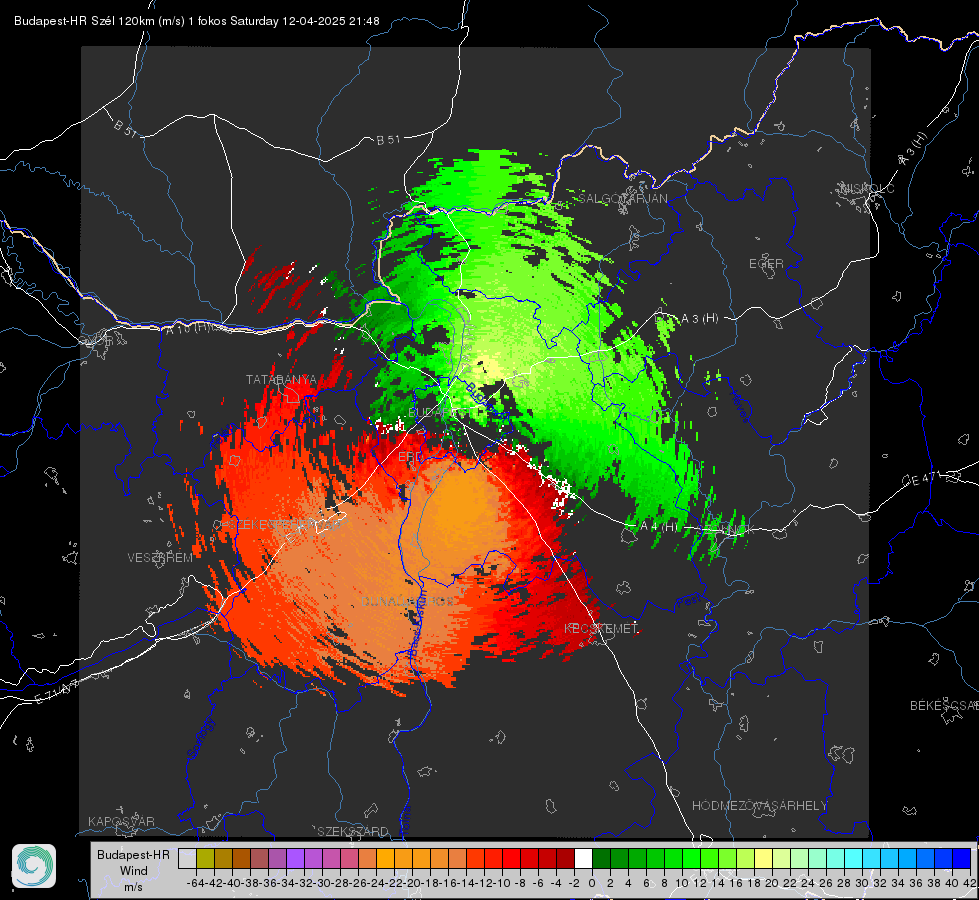This screenshot has width=979, height=900.
Task: Pick the dark red -4 to -2 swatch
Action: click(565, 858)
